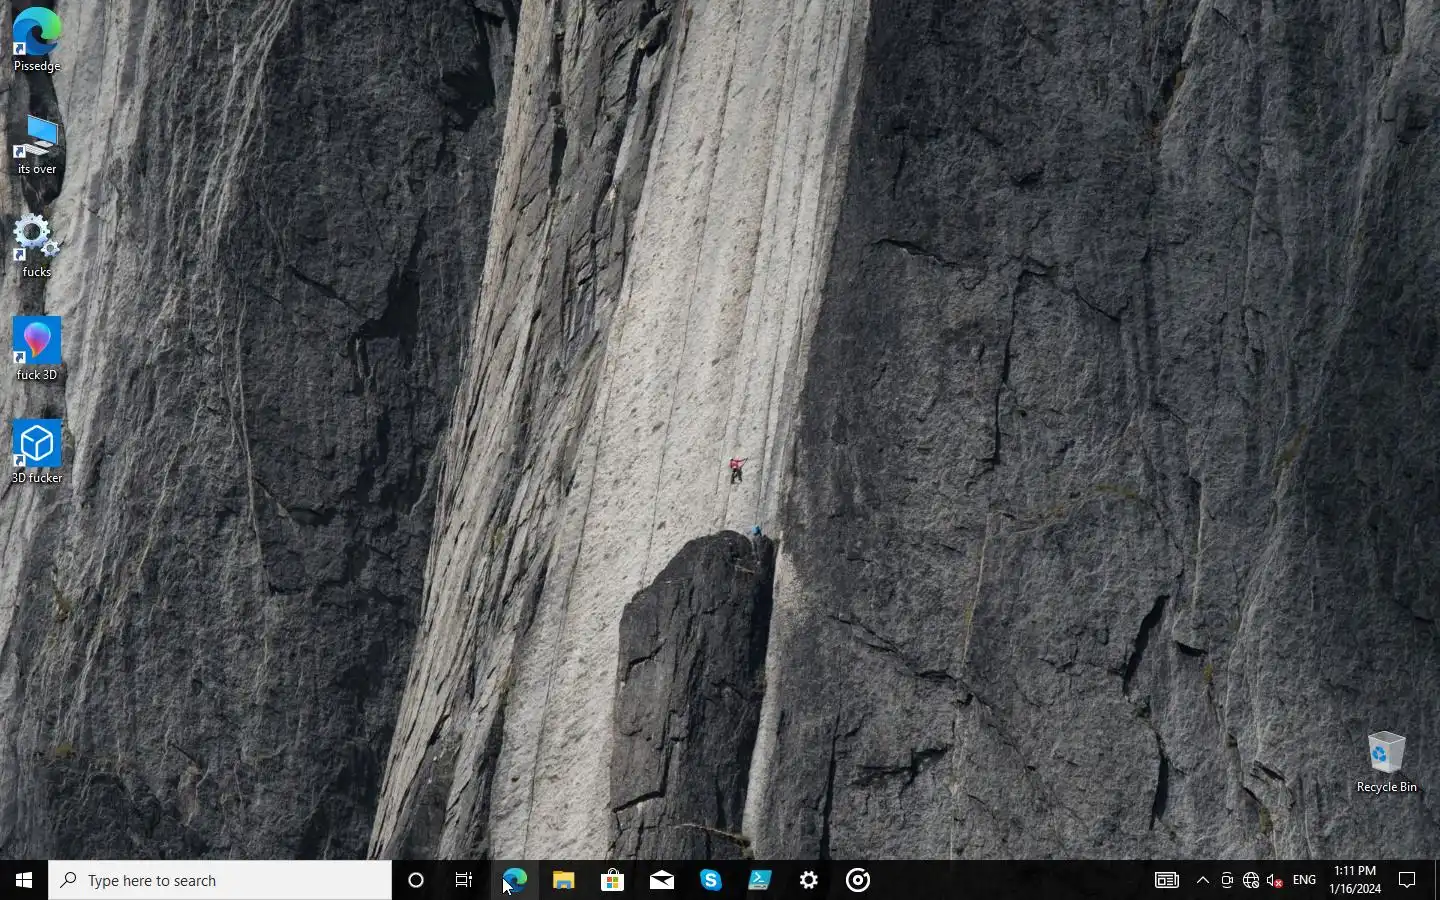The width and height of the screenshot is (1440, 900).
Task: Open Task View on the taskbar
Action: click(x=464, y=880)
